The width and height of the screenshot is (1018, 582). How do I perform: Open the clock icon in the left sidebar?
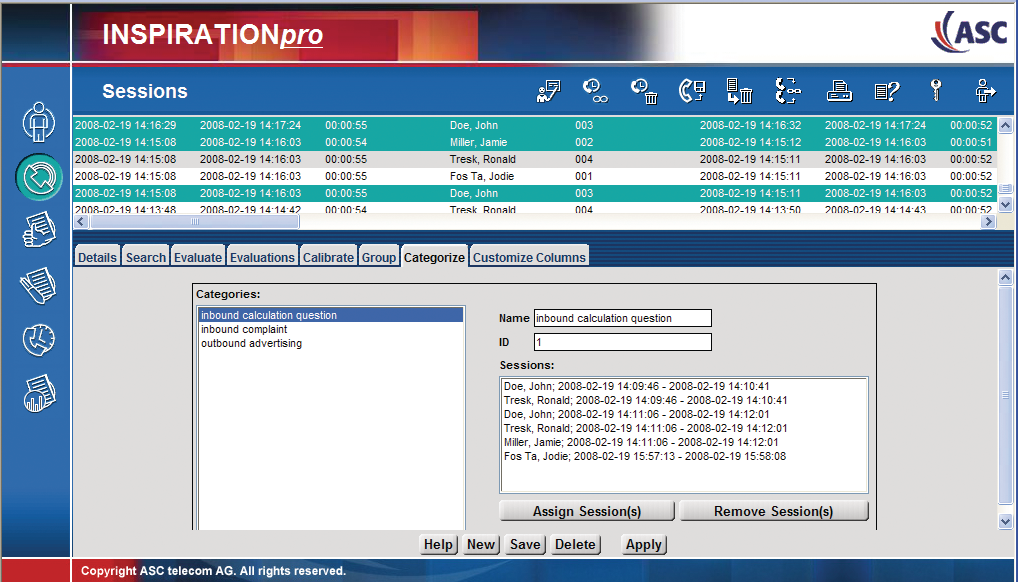pos(37,338)
